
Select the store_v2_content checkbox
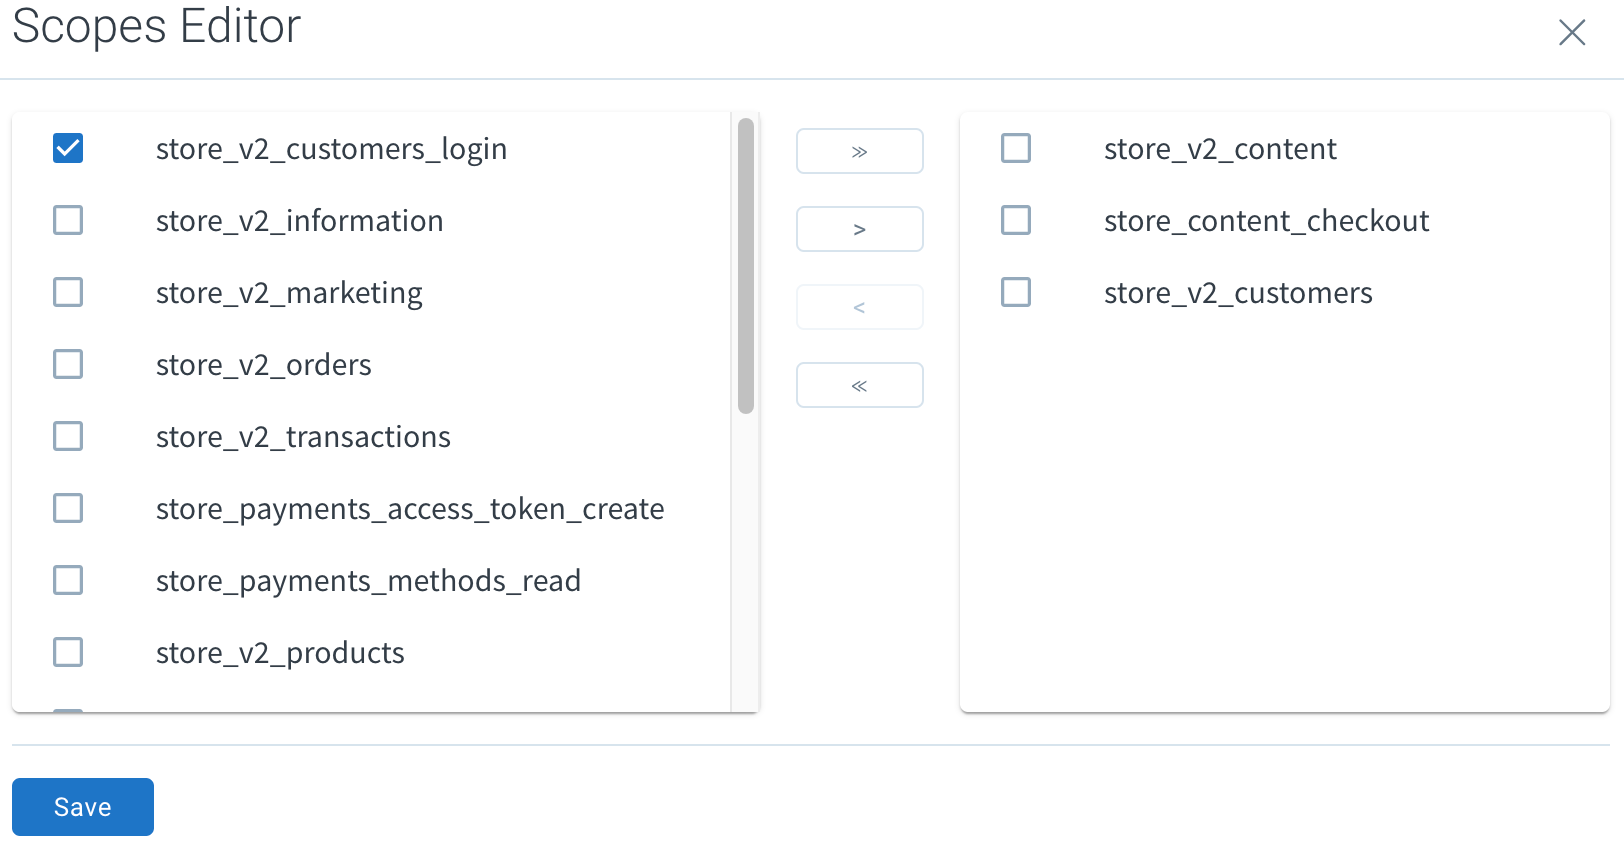click(x=1016, y=148)
